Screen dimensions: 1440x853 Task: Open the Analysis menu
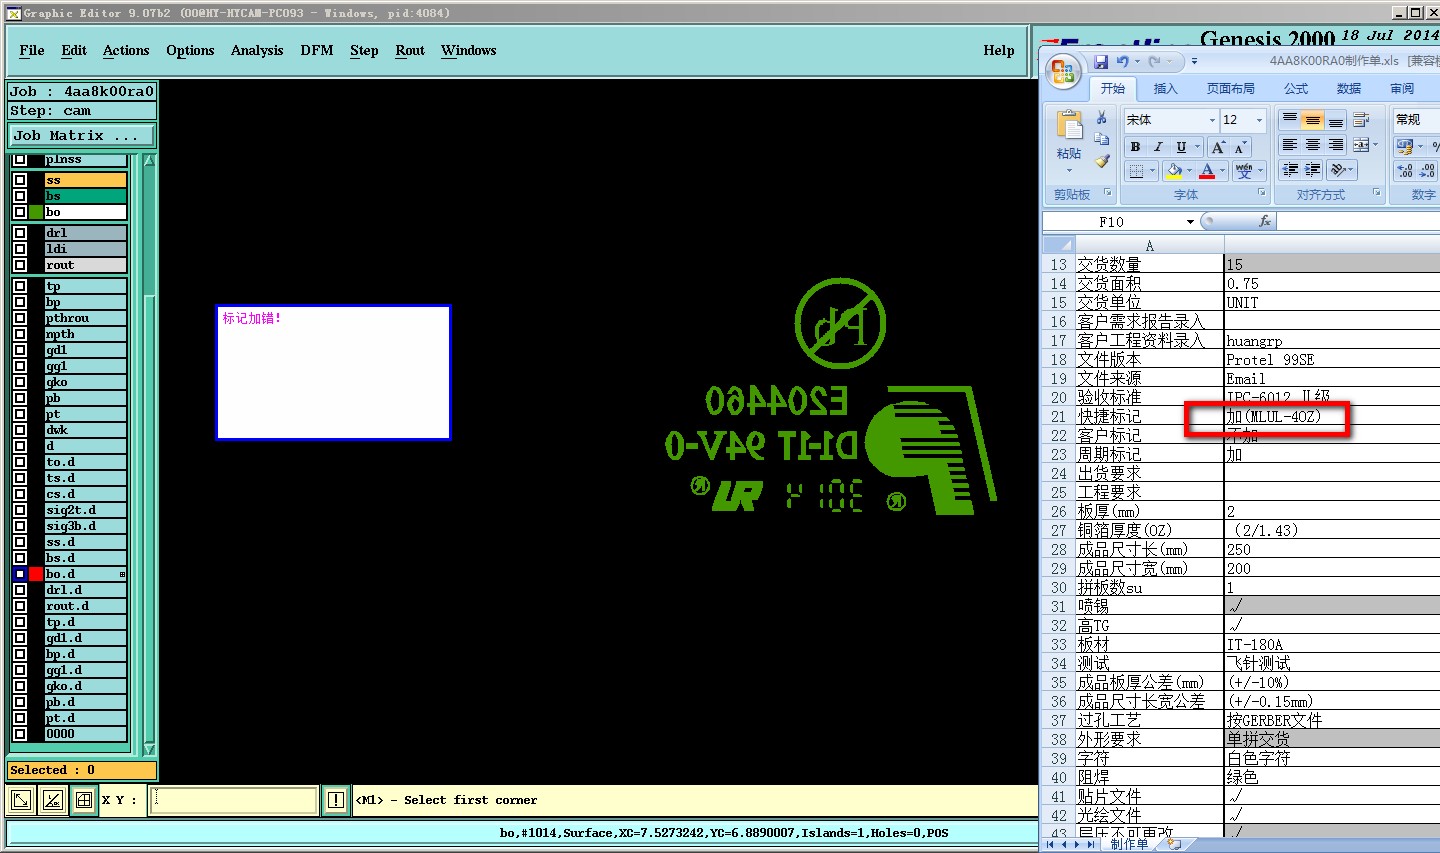click(257, 51)
